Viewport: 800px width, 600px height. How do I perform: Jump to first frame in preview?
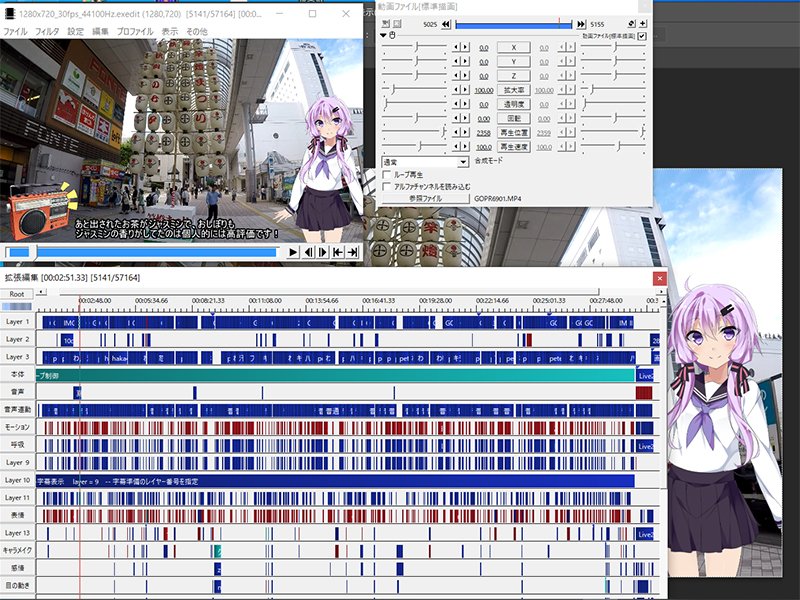[338, 252]
